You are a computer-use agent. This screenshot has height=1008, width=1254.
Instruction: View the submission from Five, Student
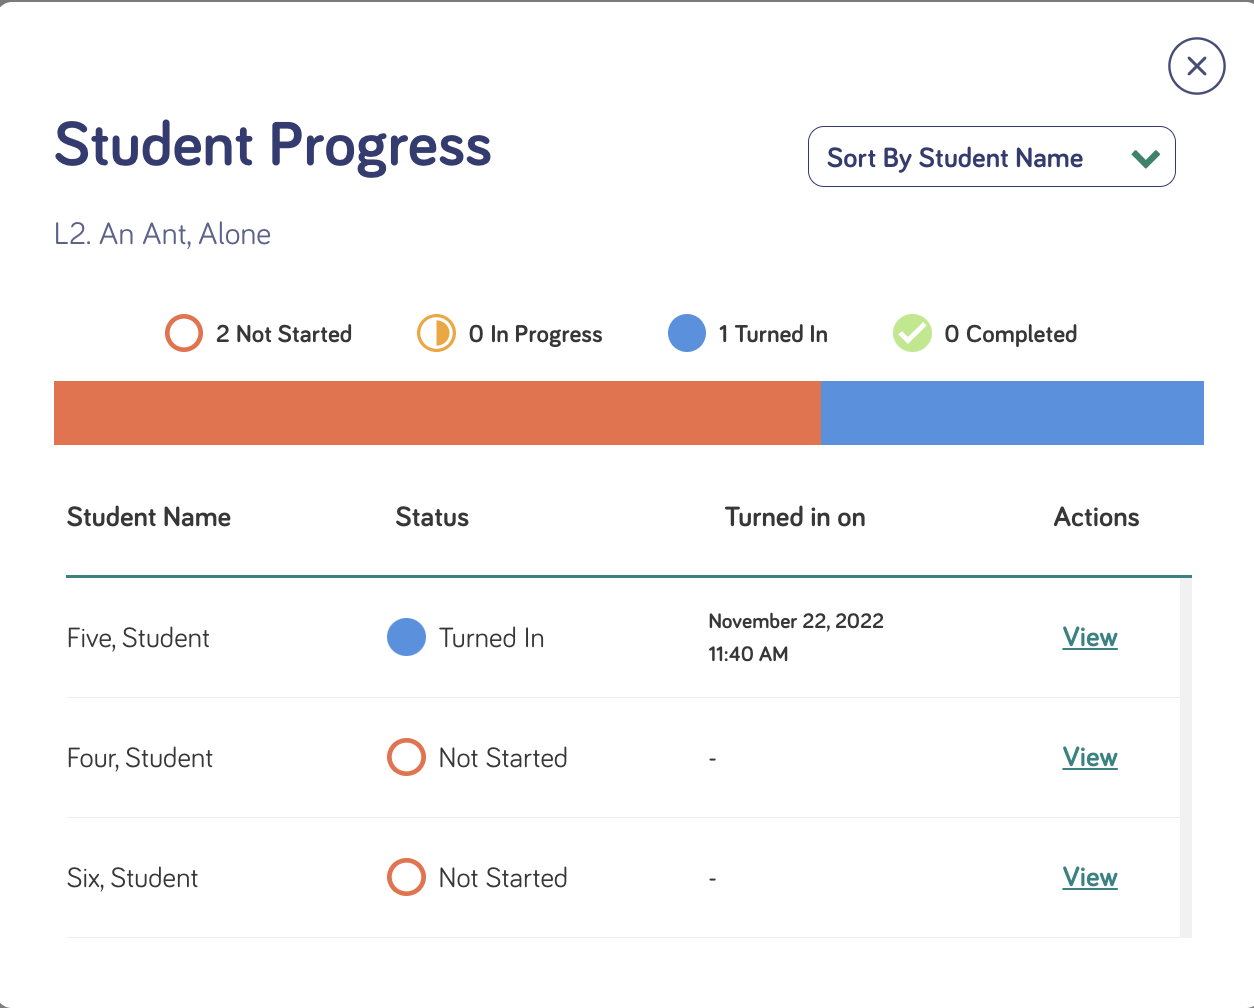1089,637
